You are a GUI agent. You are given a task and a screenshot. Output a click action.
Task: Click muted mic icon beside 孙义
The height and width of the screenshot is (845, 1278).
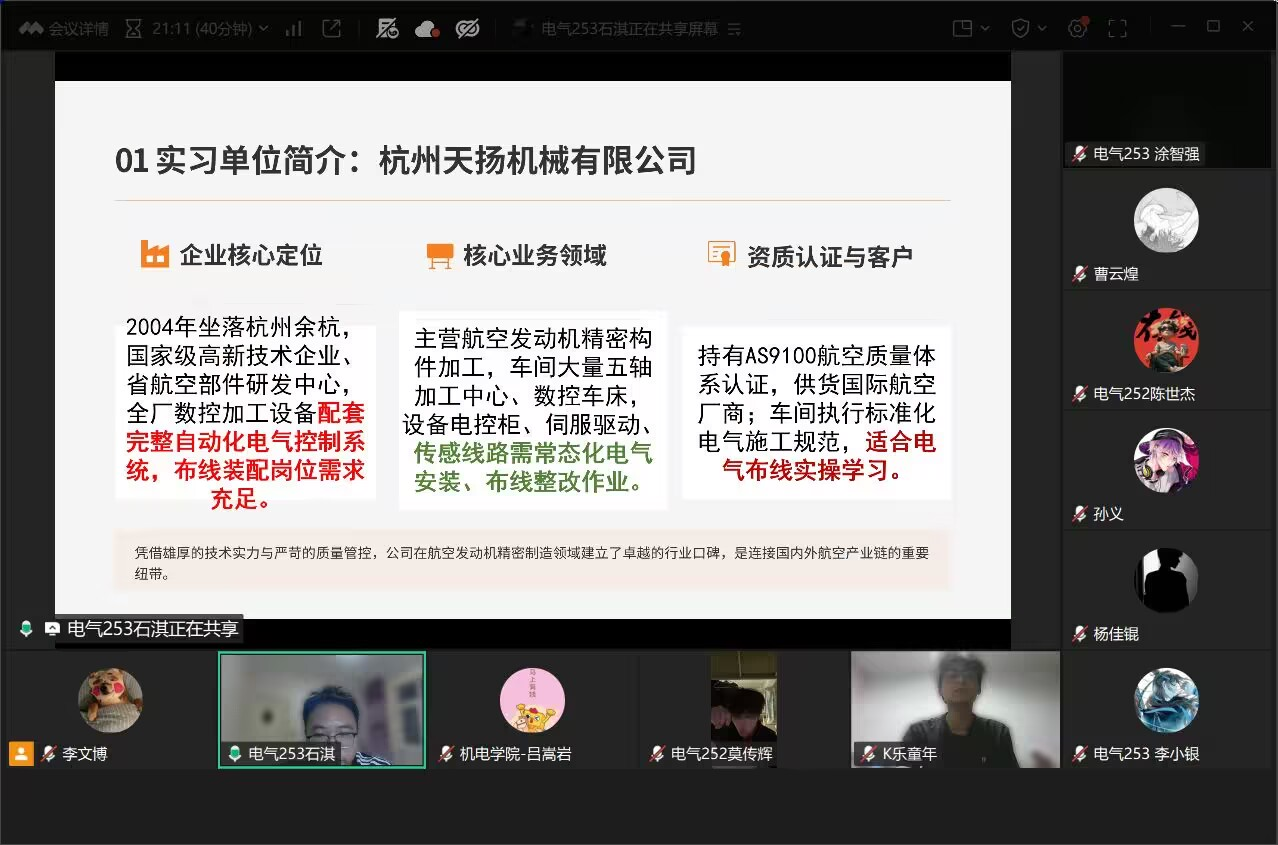click(1079, 514)
